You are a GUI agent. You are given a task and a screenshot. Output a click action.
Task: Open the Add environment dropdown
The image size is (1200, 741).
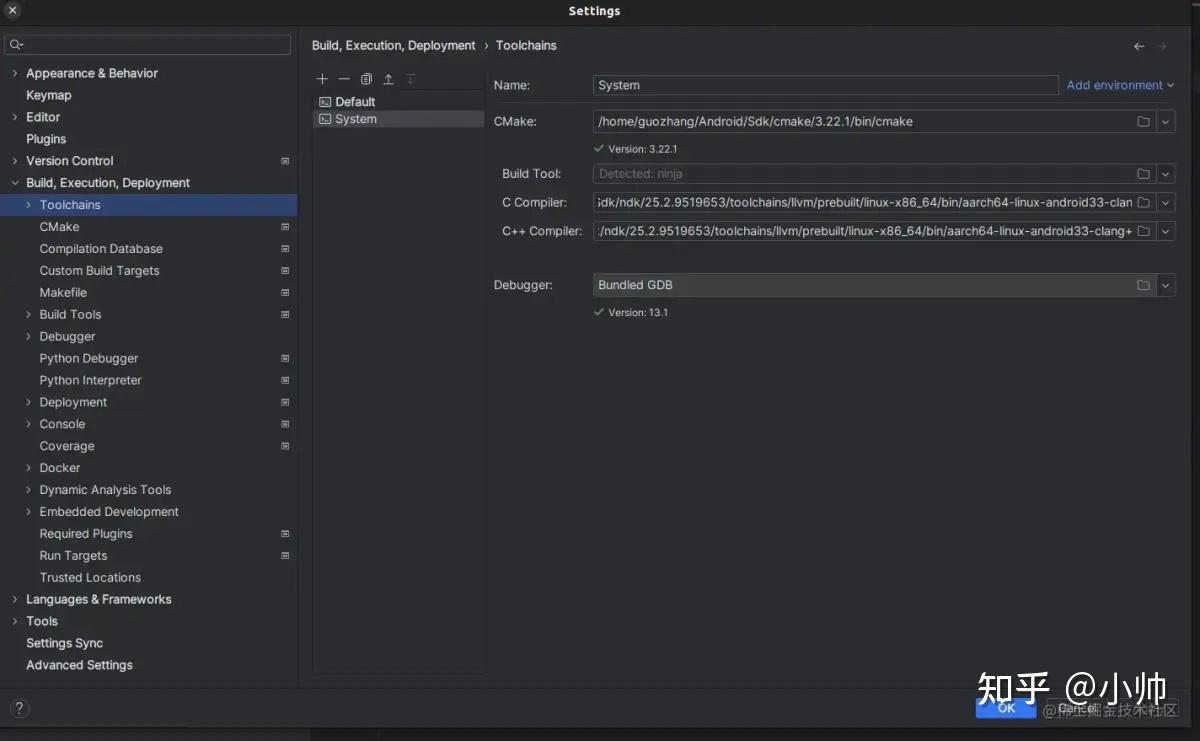point(1119,85)
